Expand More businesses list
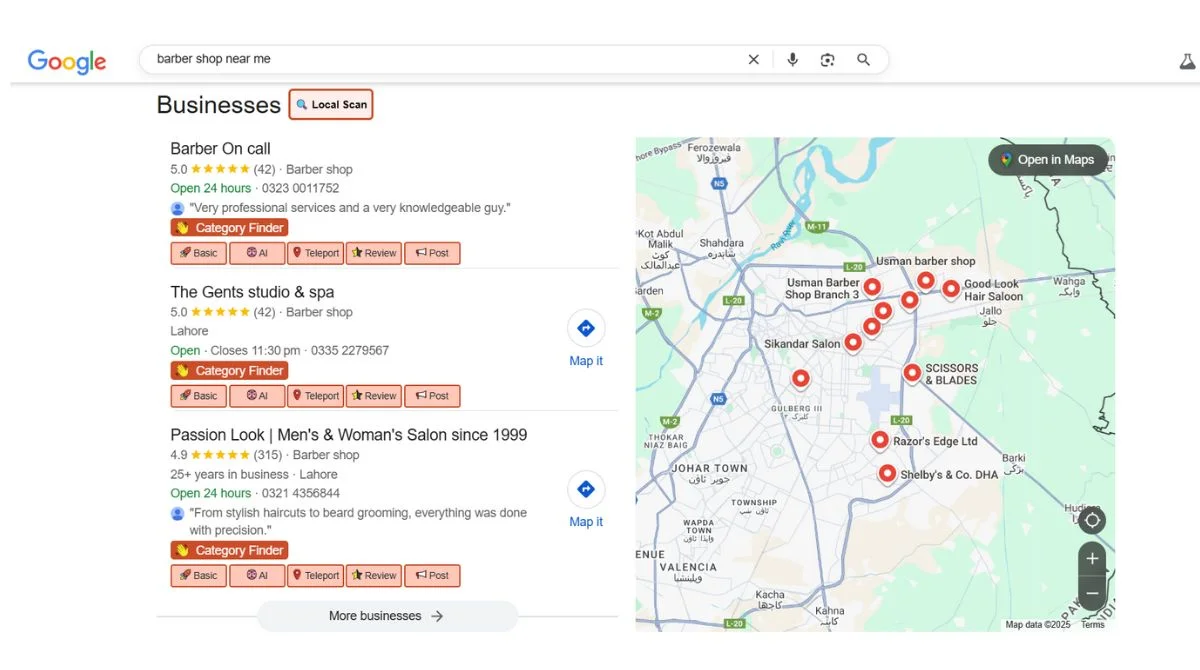Screen dimensions: 1200x670 click(387, 616)
